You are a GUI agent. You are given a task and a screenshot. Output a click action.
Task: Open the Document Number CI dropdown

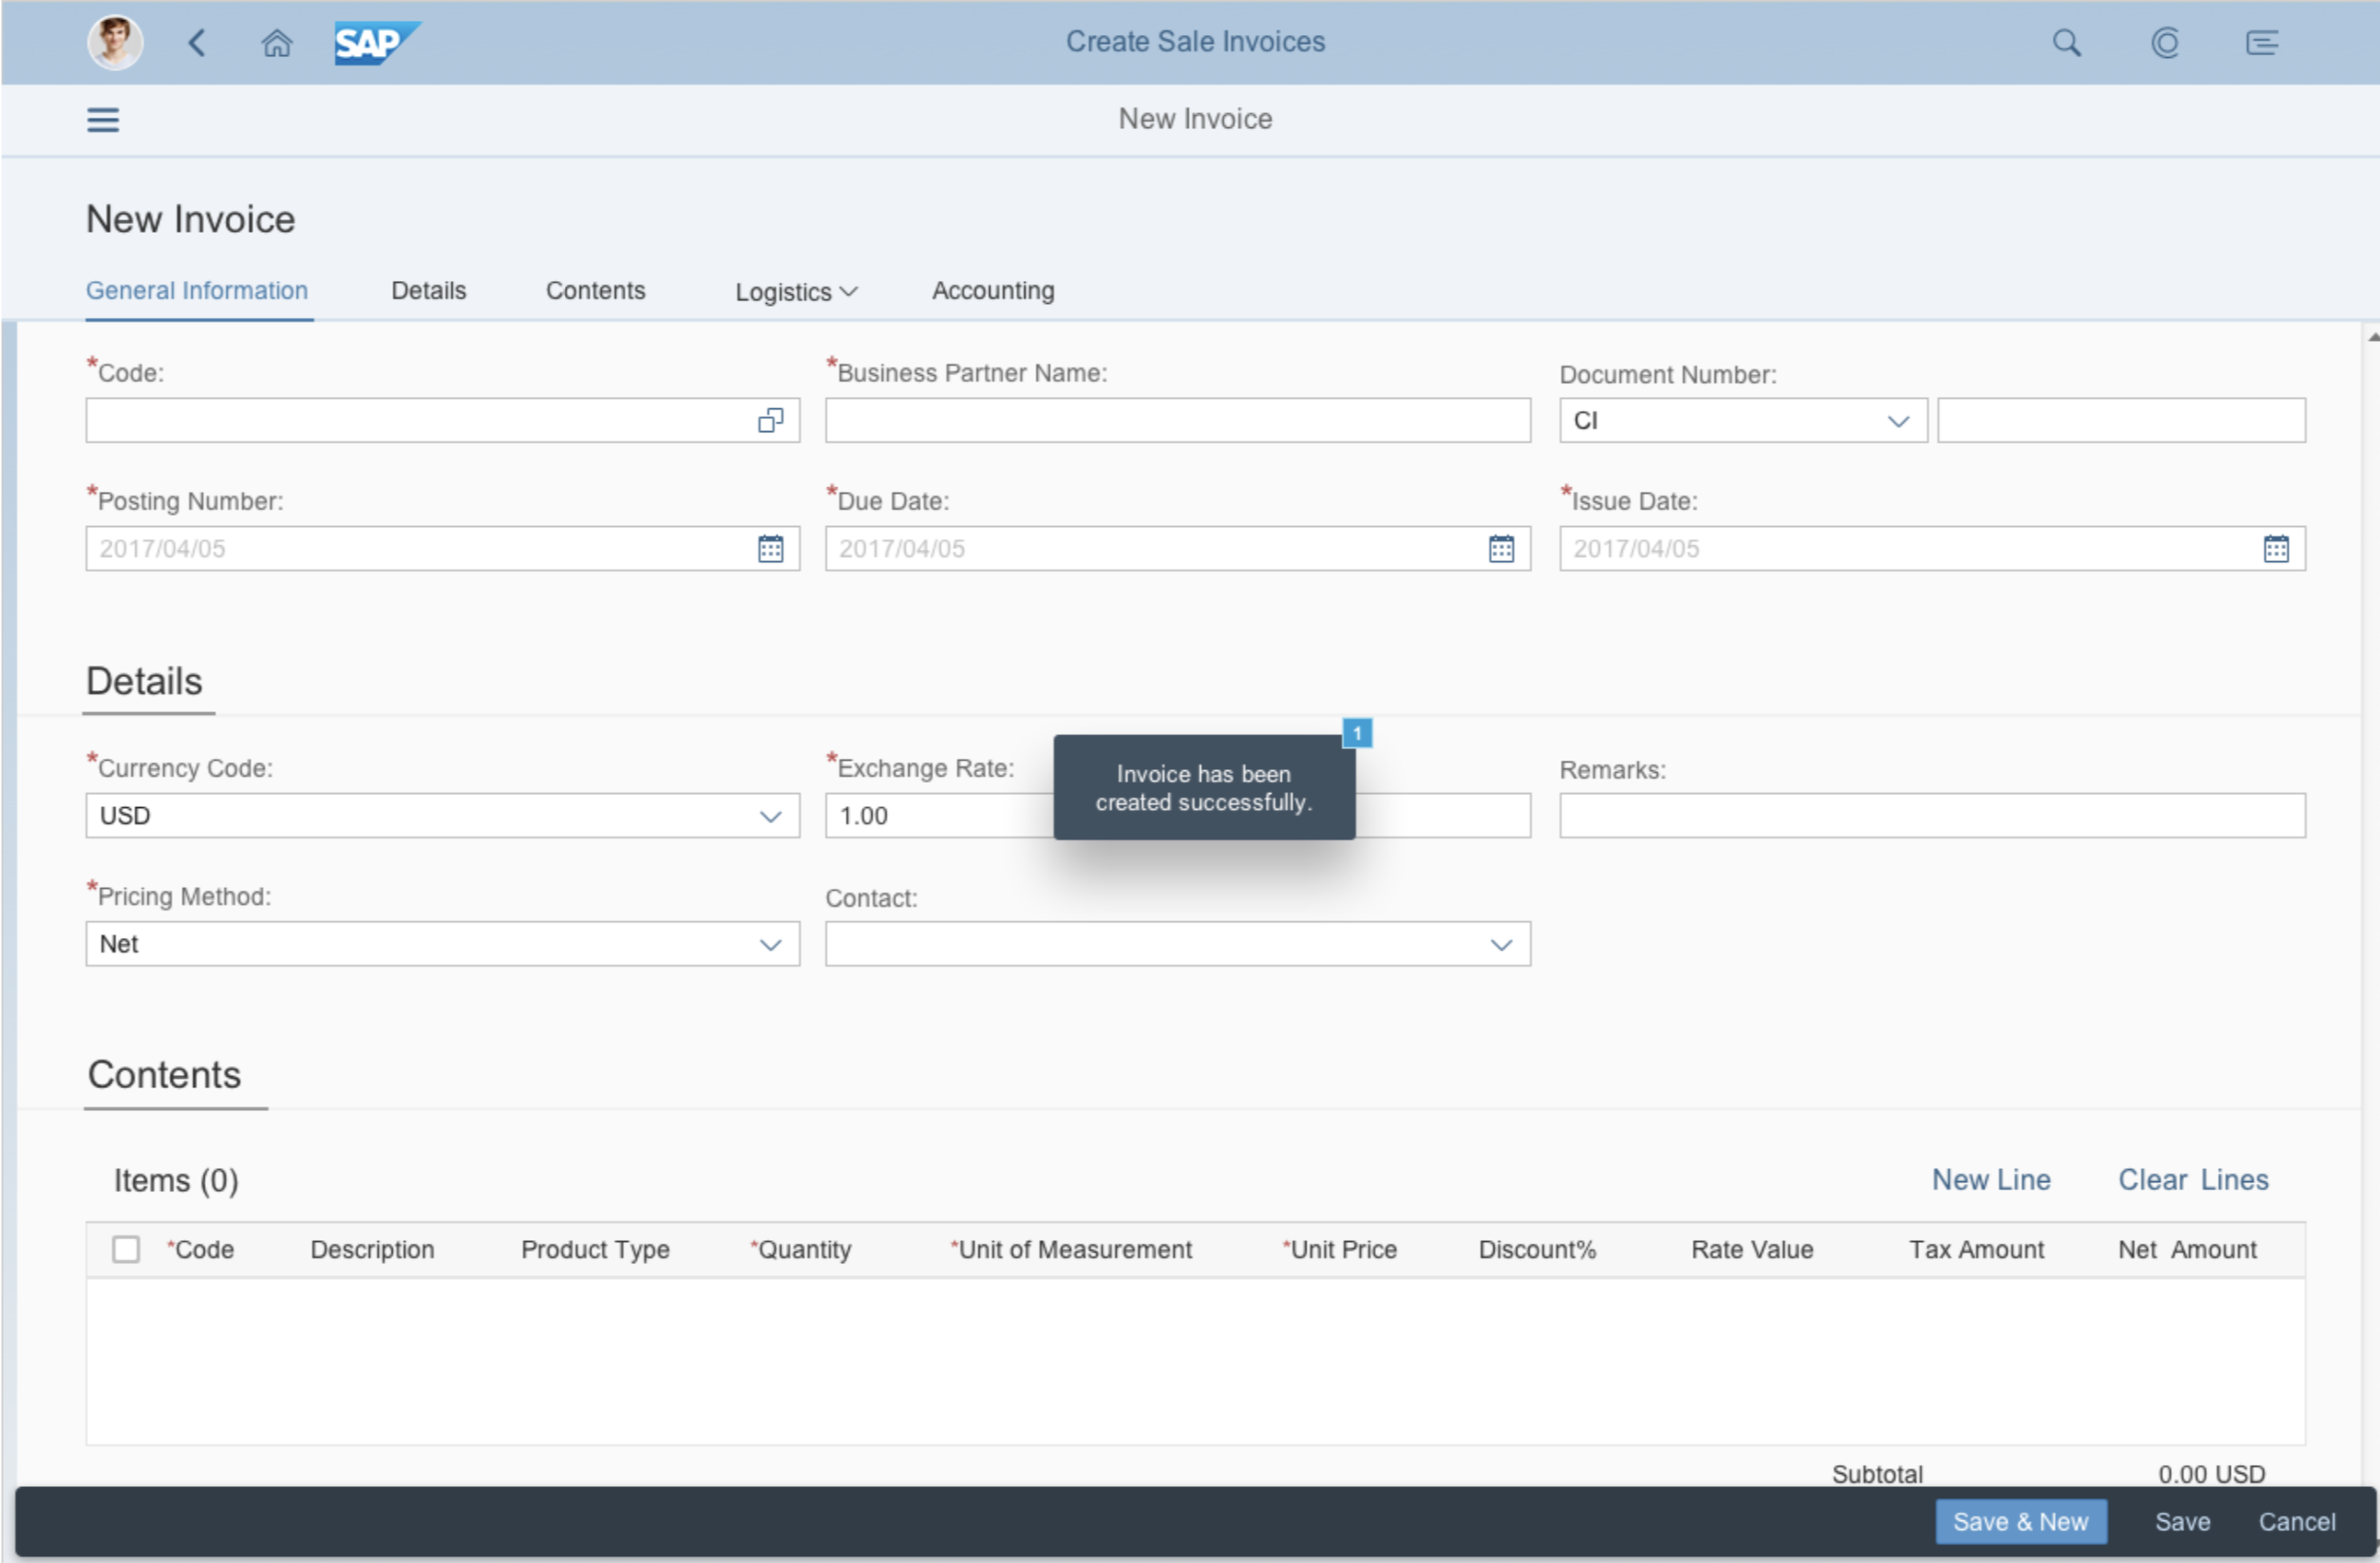[1897, 421]
